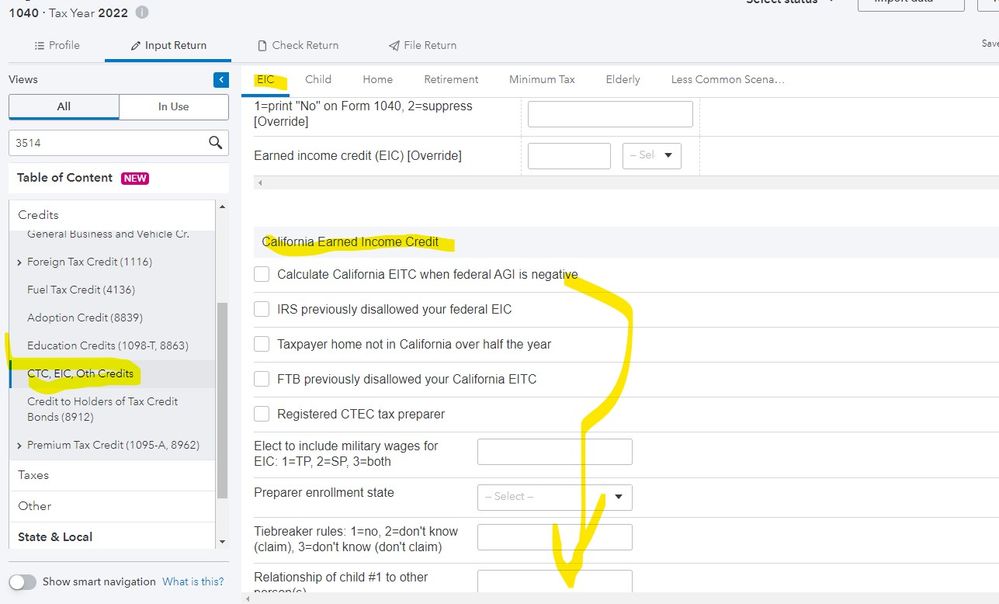
Task: Click the info icon beside Tax Year 2022
Action: 141,13
